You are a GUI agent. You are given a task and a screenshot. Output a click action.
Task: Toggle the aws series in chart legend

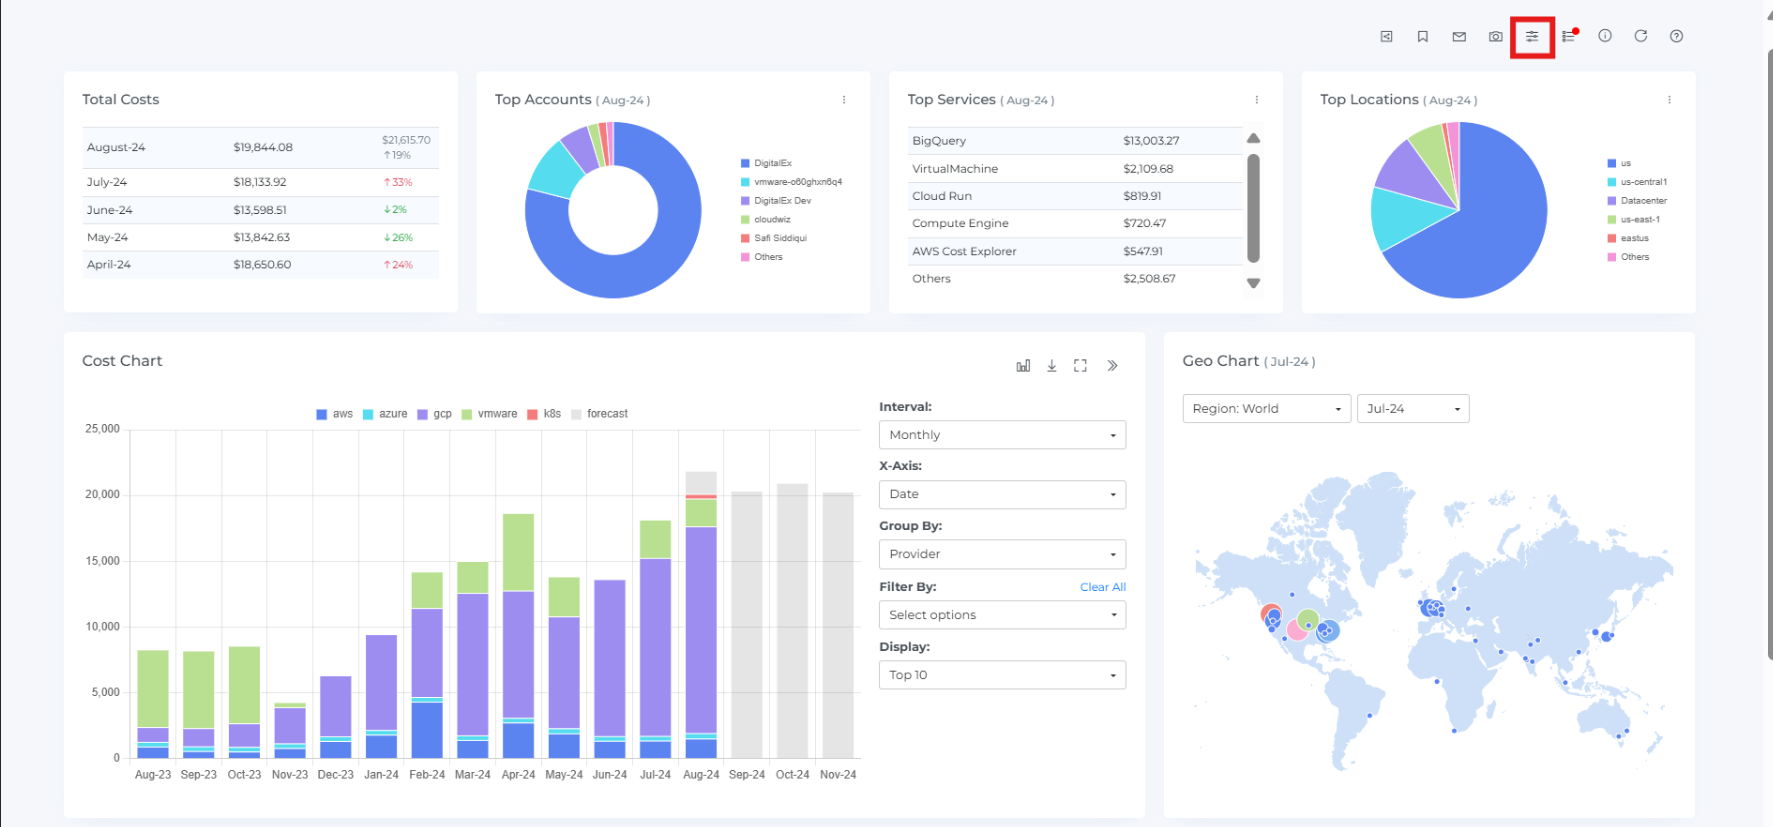click(x=334, y=414)
